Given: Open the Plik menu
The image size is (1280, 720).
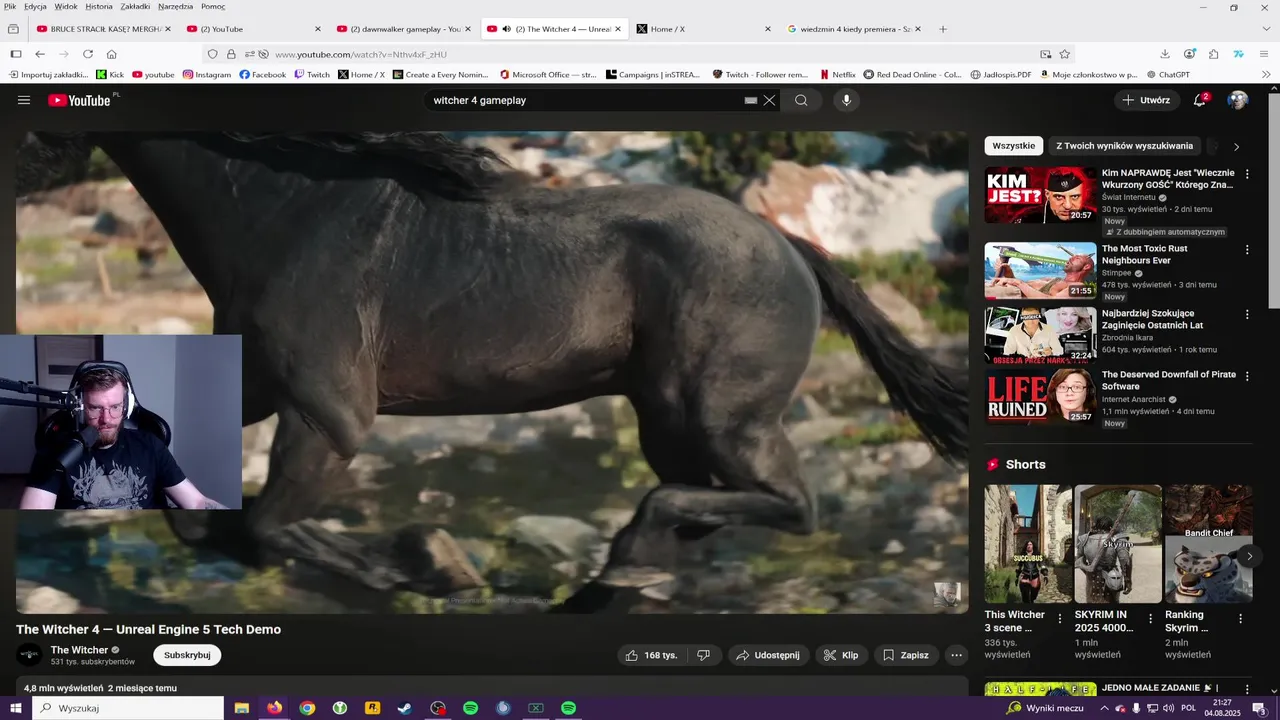Looking at the screenshot, I should pyautogui.click(x=10, y=6).
